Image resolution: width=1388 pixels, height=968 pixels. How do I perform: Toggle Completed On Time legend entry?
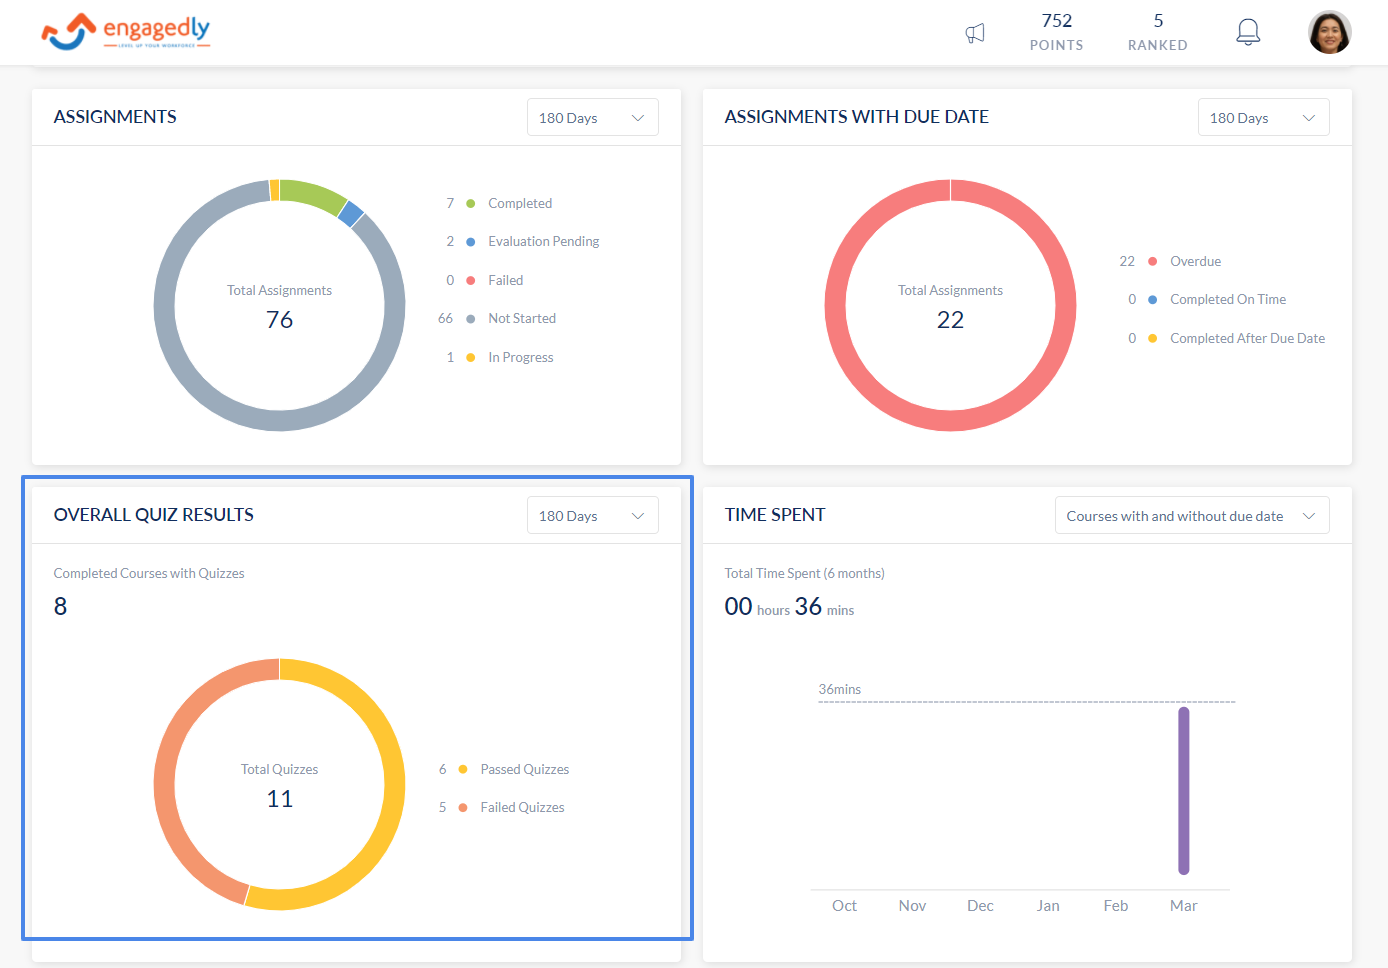pyautogui.click(x=1217, y=299)
